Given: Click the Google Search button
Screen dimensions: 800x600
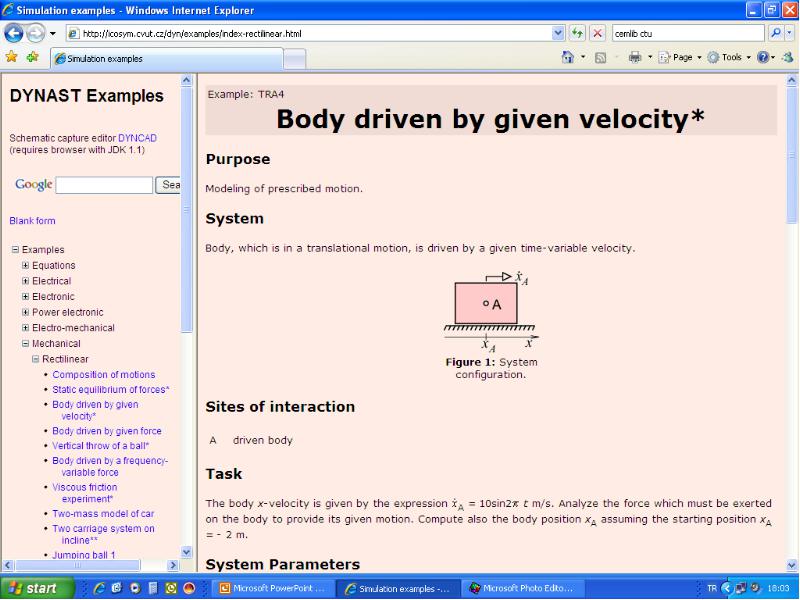Looking at the screenshot, I should (168, 185).
